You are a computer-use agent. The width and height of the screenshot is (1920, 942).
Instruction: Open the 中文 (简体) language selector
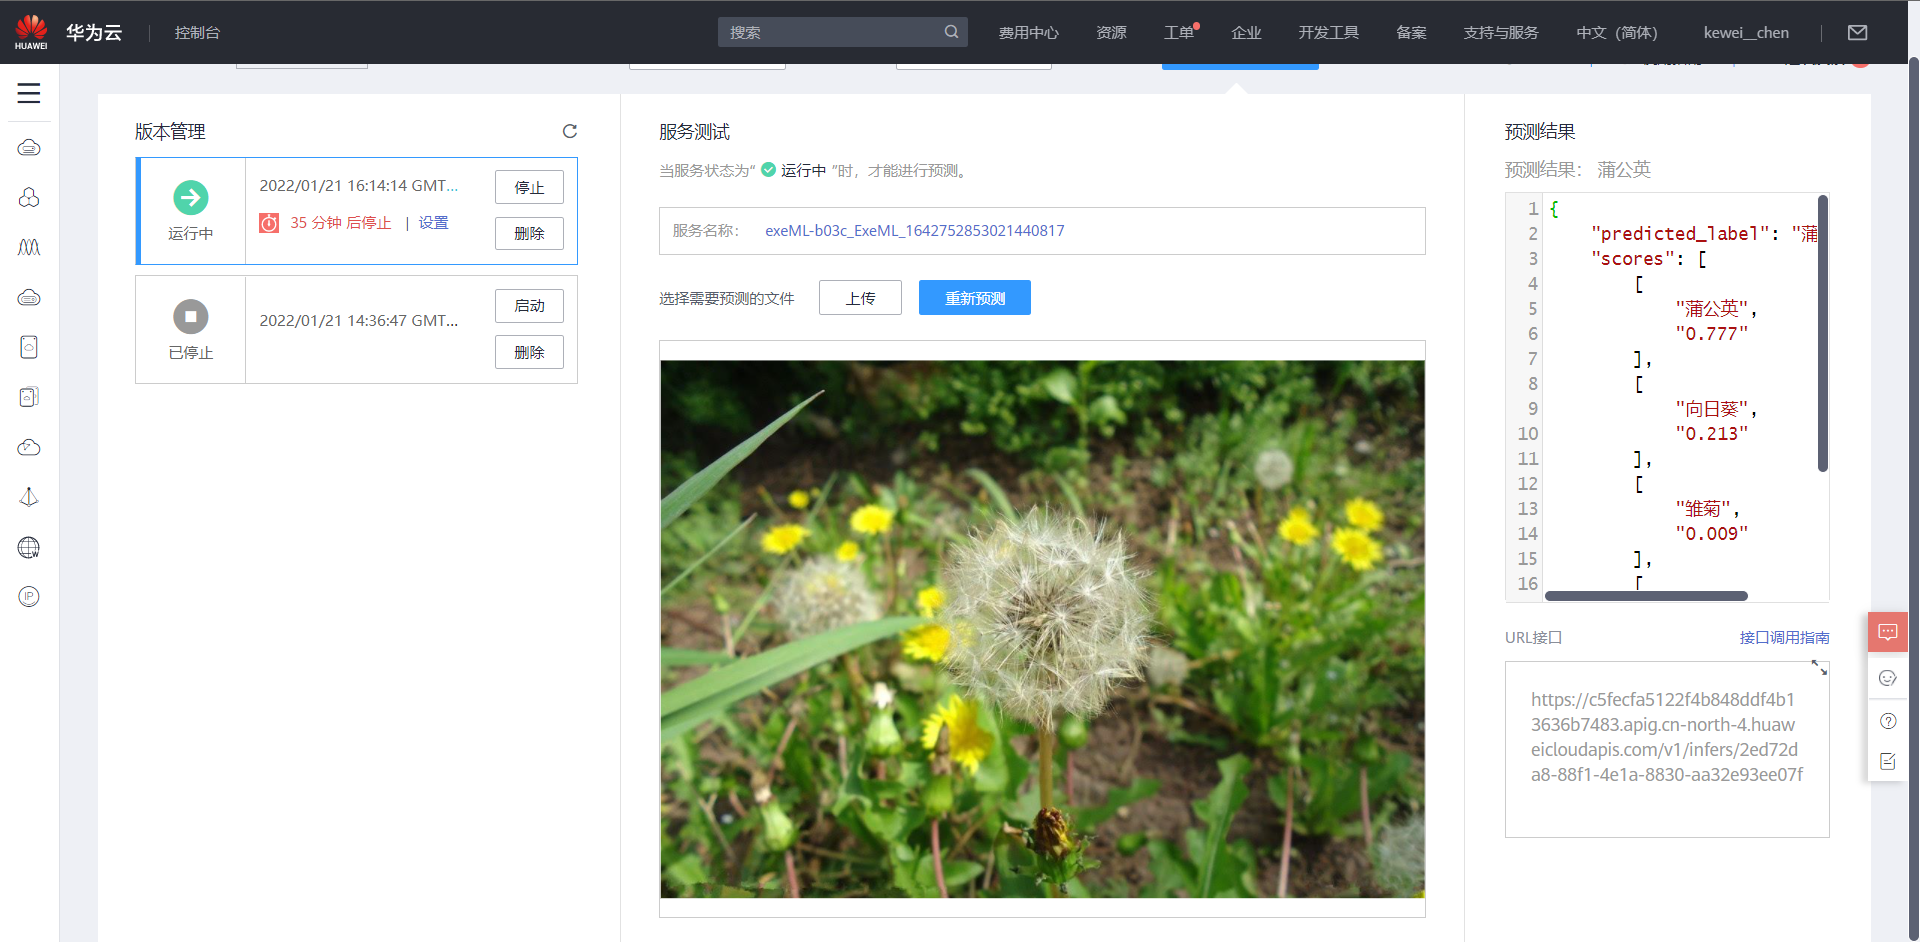1617,32
